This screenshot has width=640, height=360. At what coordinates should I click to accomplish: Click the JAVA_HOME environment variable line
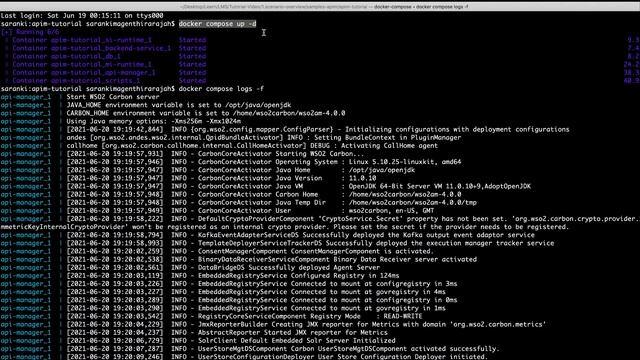[146, 105]
